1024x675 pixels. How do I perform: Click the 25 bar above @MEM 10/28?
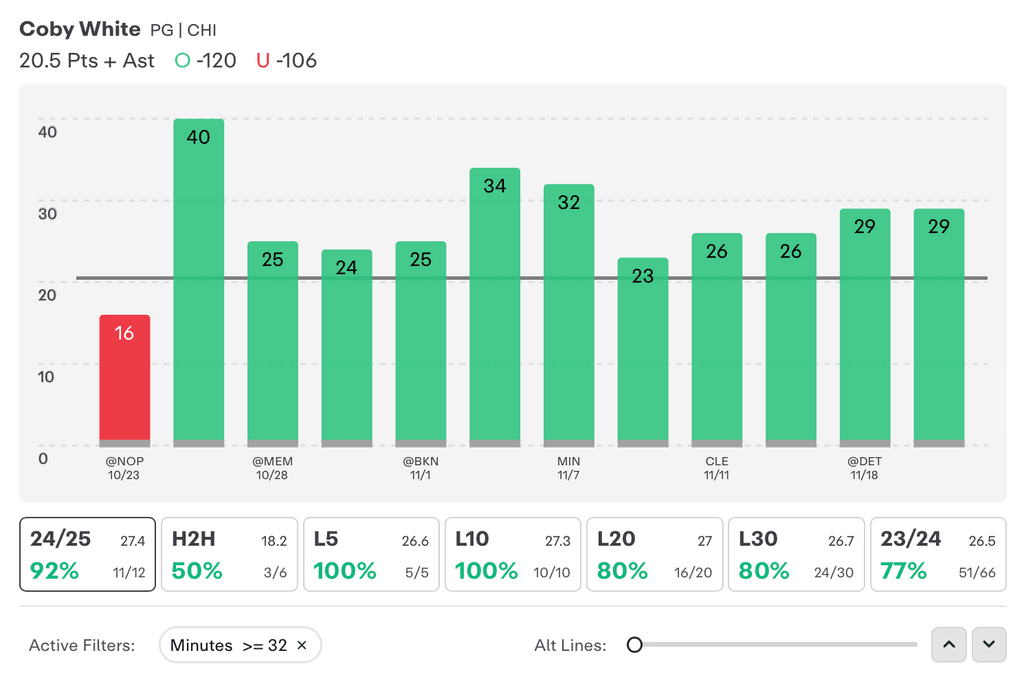pos(272,344)
